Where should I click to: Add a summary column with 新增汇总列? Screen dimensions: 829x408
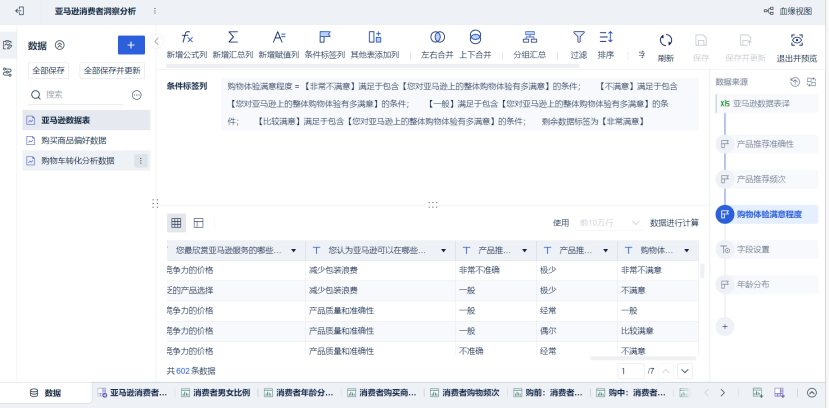click(233, 45)
